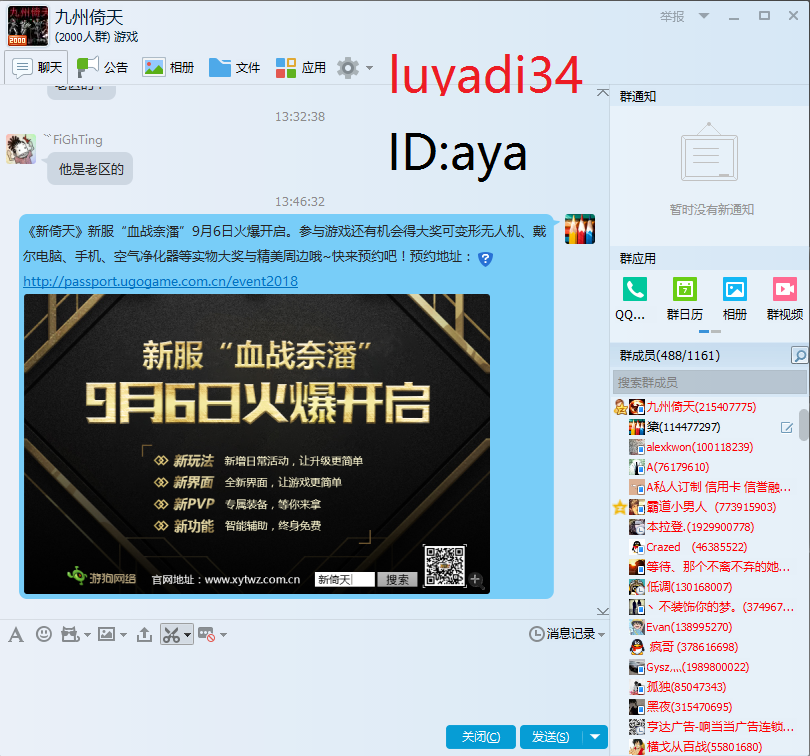810x756 pixels.
Task: Open 消息记录 message history
Action: tap(562, 634)
